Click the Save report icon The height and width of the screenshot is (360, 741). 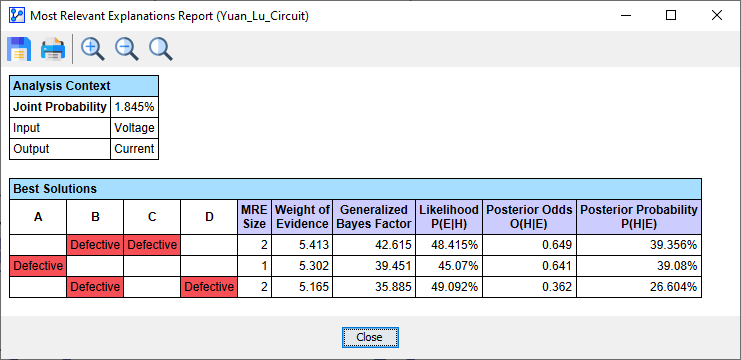19,49
